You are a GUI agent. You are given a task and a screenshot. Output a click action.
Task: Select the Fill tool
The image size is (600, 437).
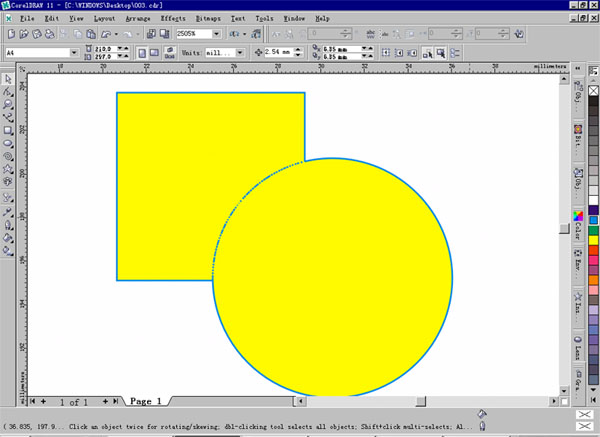(8, 238)
